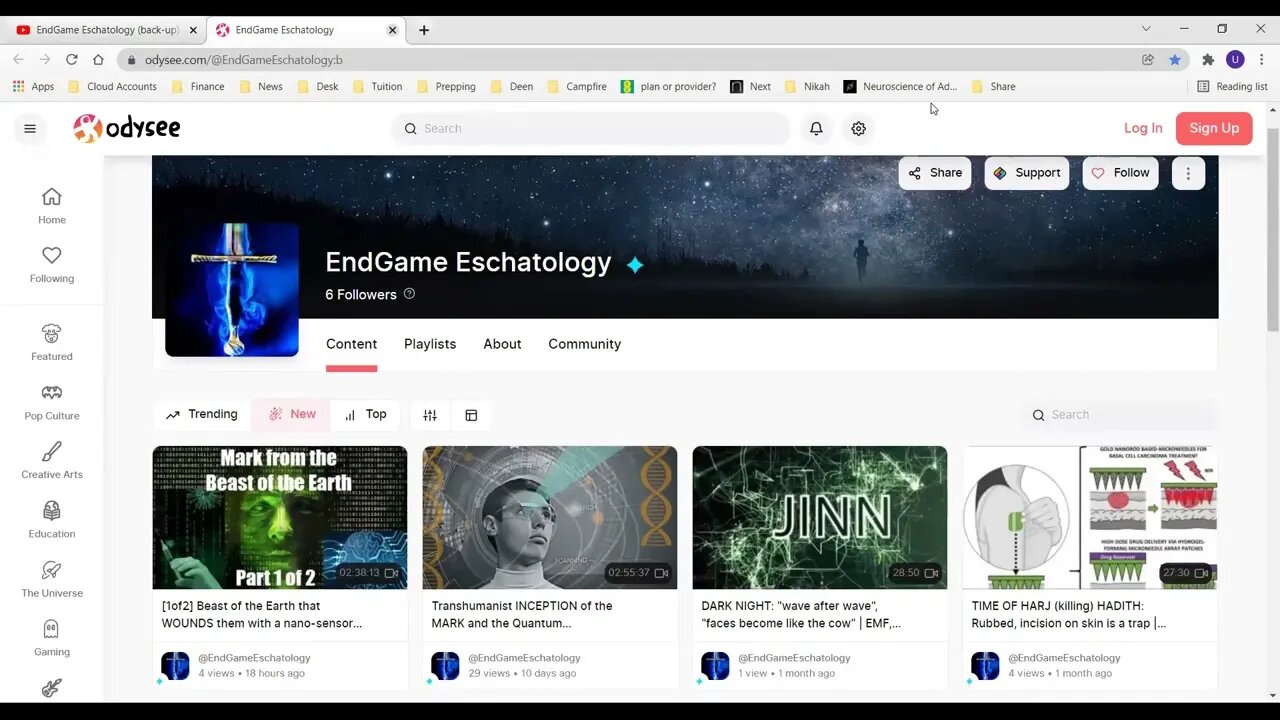Image resolution: width=1280 pixels, height=720 pixels.
Task: Open Creative Arts category
Action: (52, 461)
